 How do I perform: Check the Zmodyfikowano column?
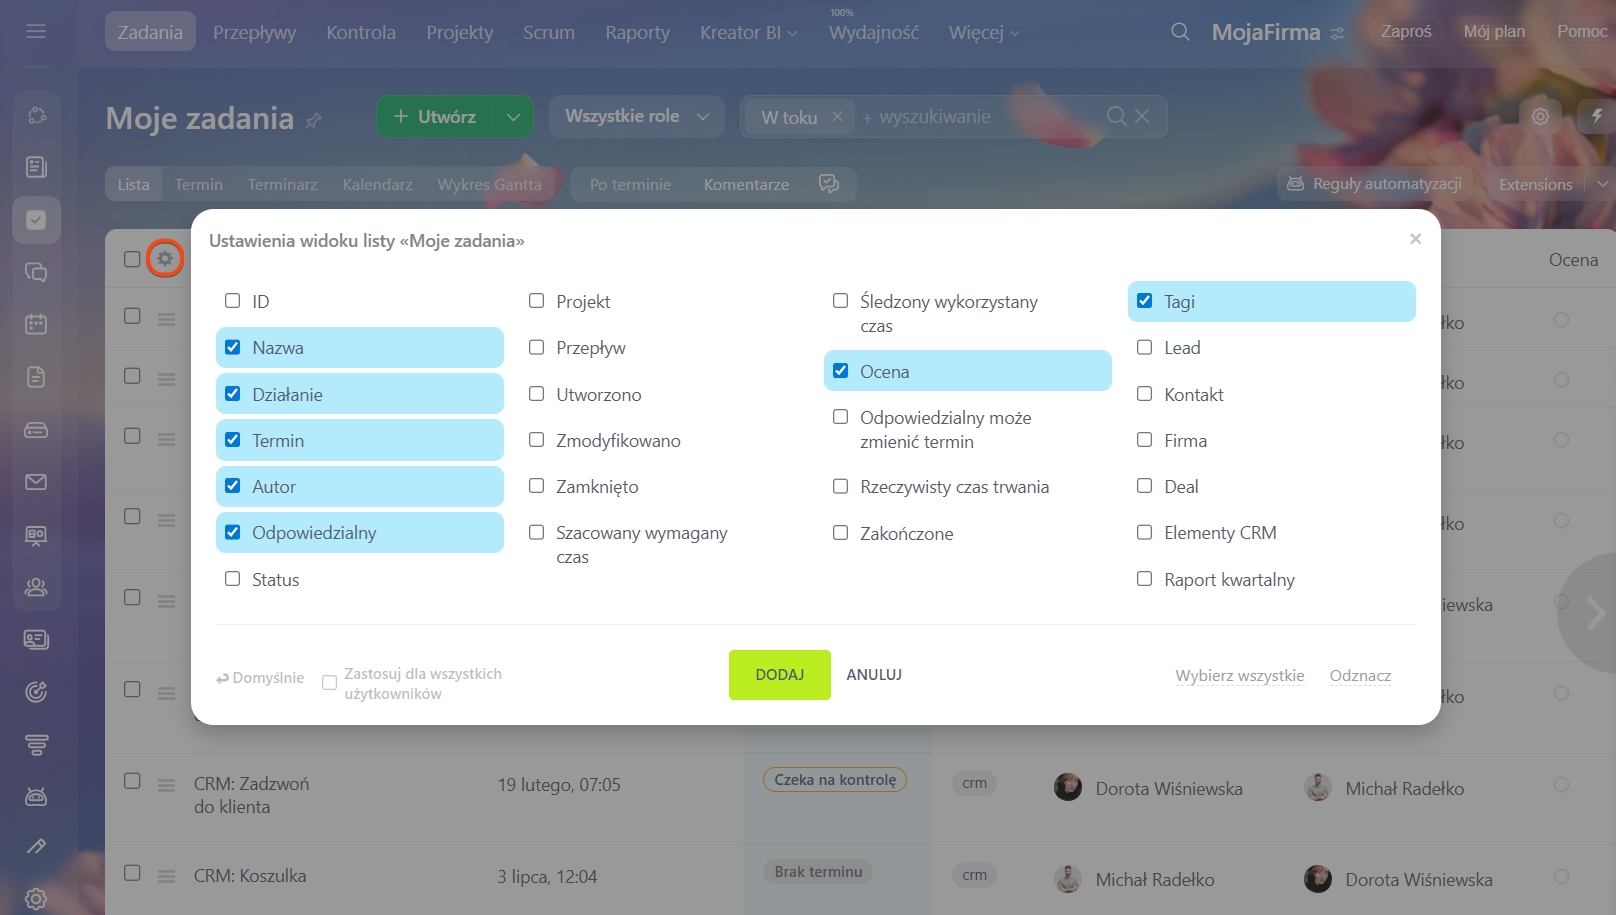(x=537, y=440)
